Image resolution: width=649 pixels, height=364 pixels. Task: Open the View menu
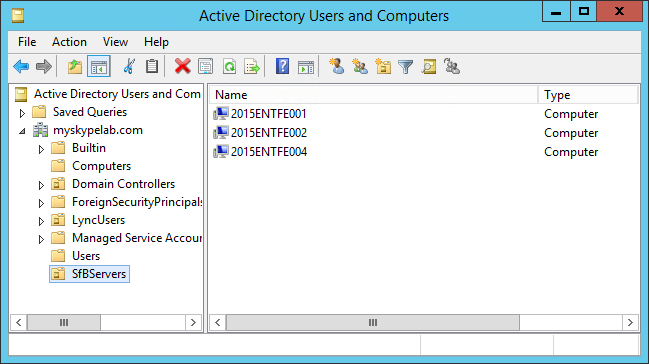(115, 42)
